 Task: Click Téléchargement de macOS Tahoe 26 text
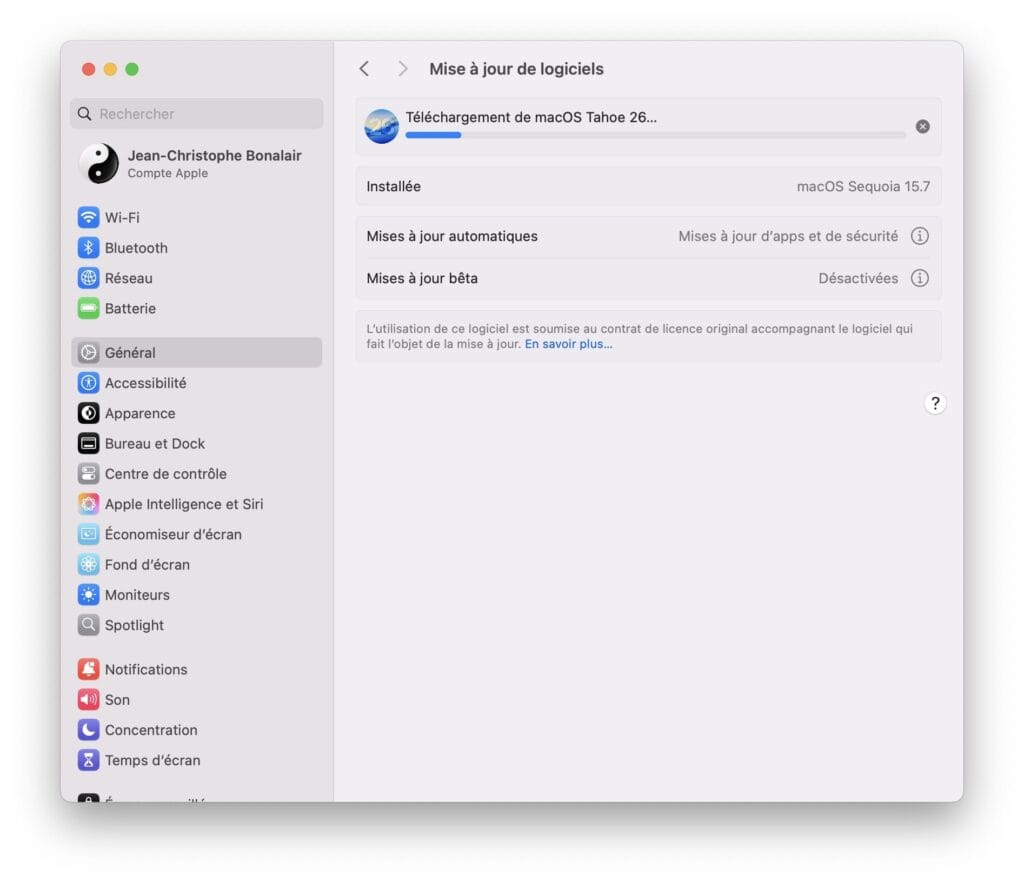point(531,118)
